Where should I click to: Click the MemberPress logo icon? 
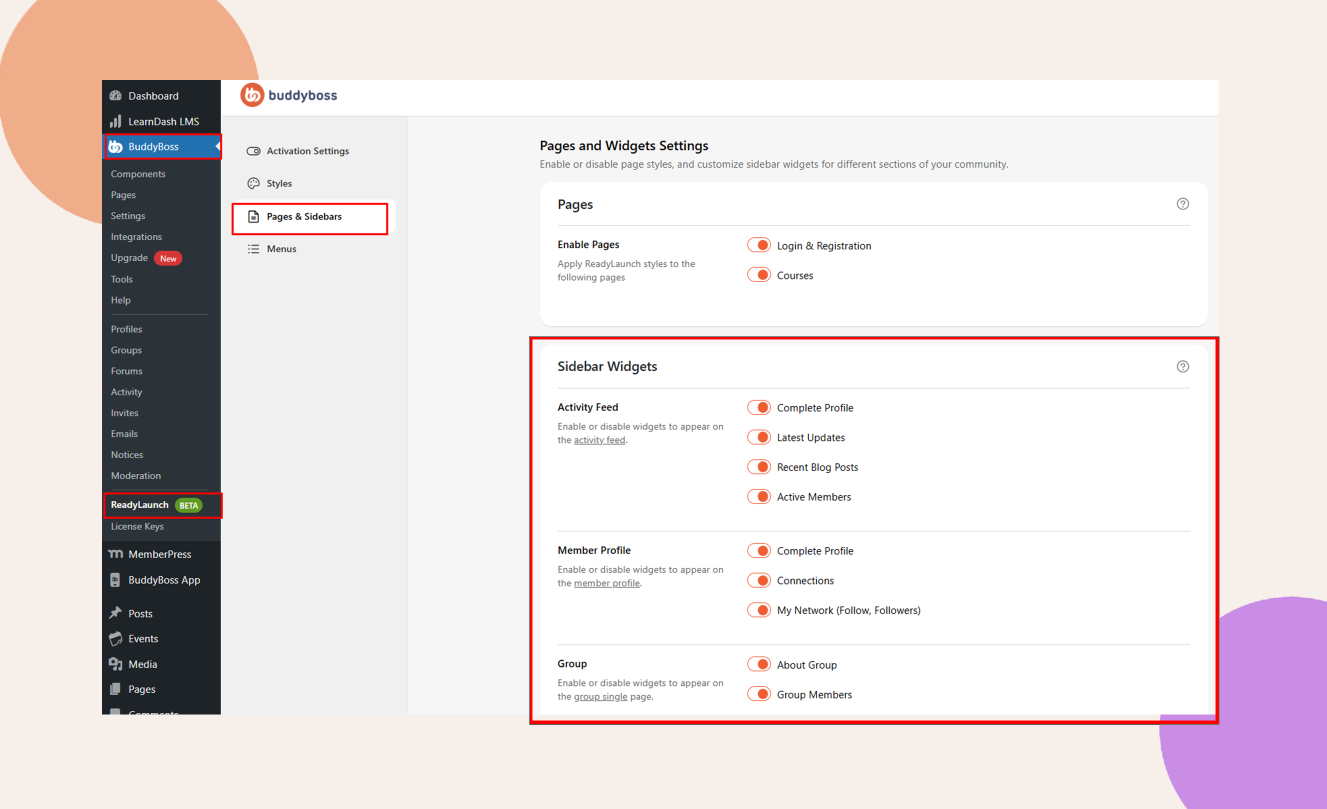(115, 554)
